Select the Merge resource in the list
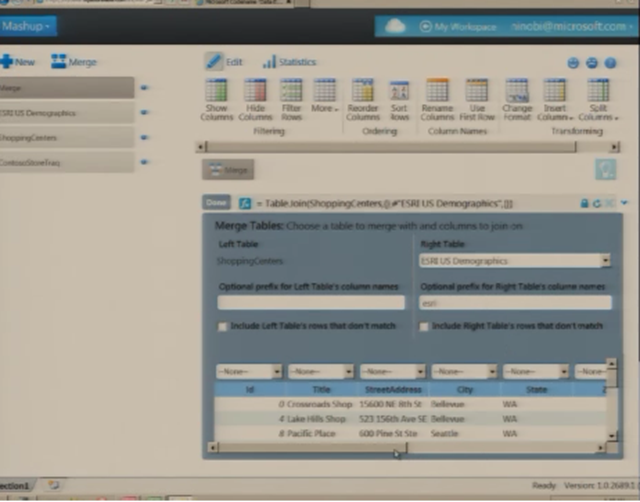 67,88
